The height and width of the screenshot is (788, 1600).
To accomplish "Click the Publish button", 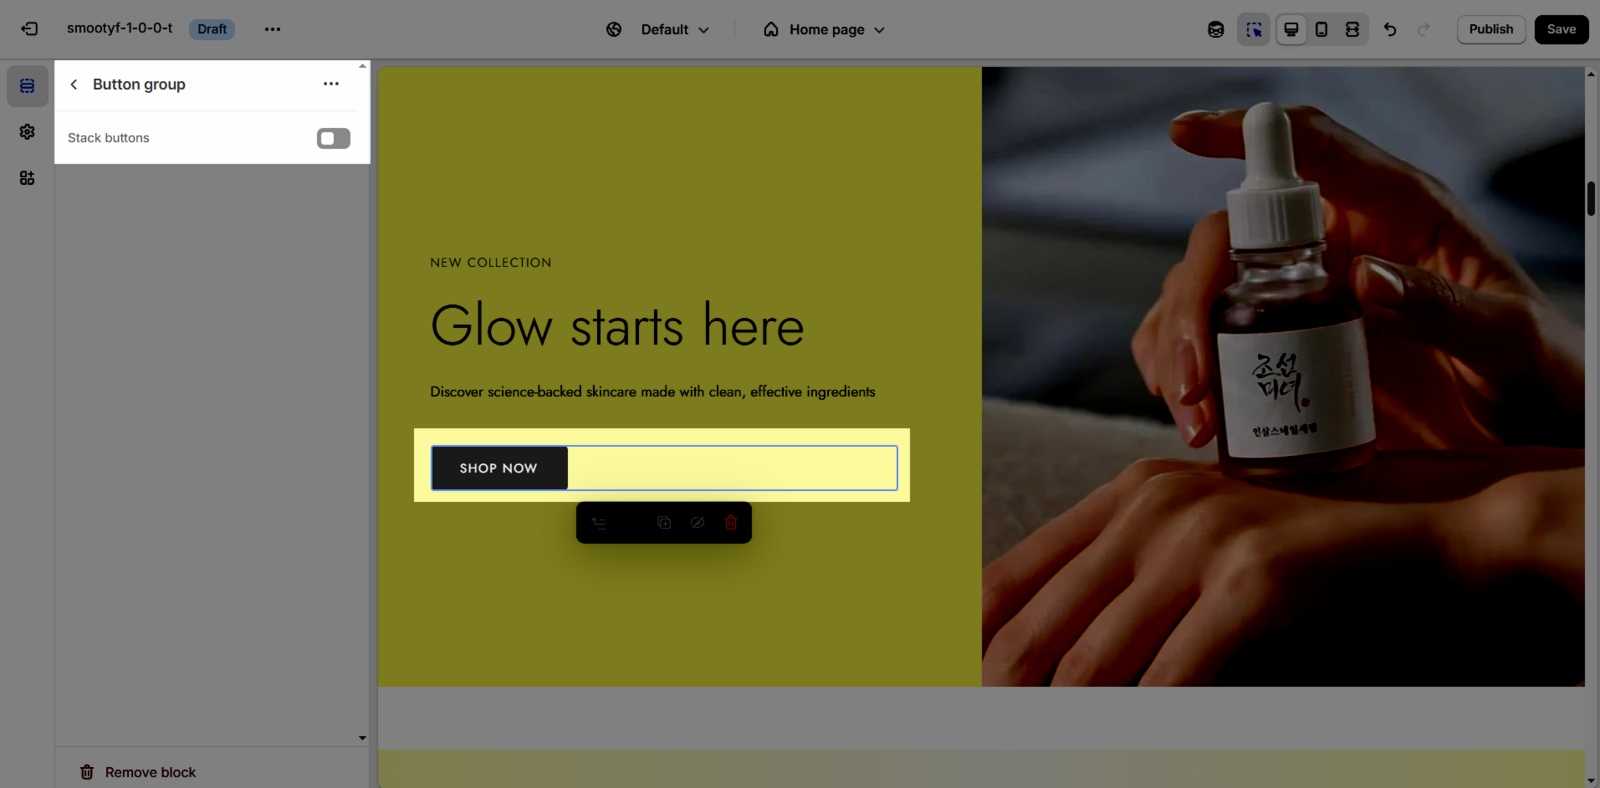I will coord(1491,29).
